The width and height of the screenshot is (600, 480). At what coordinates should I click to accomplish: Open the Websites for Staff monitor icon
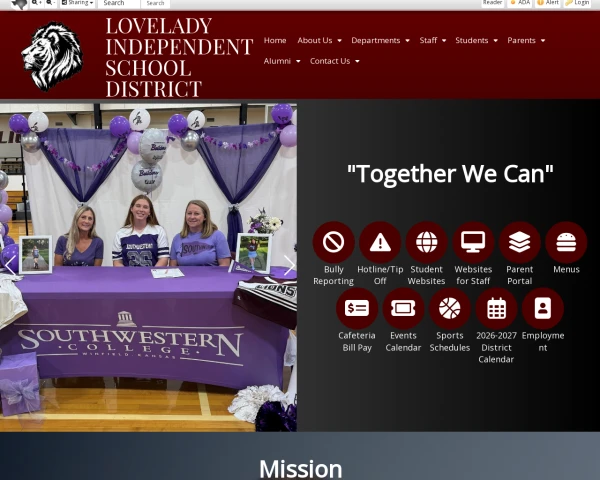click(473, 242)
